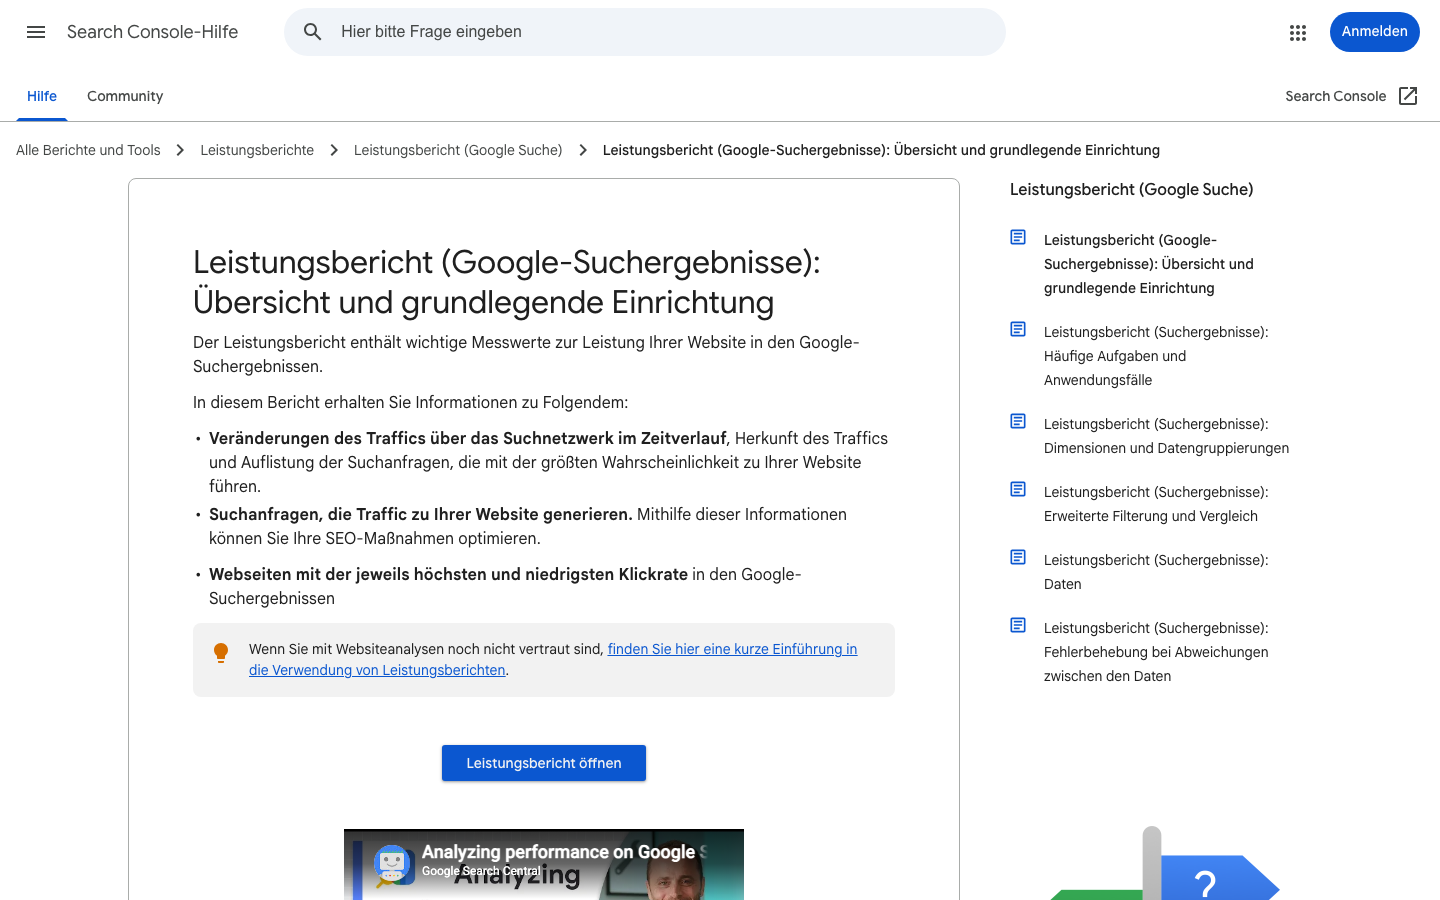
Task: Click the external-link icon beside Search Console
Action: [1408, 96]
